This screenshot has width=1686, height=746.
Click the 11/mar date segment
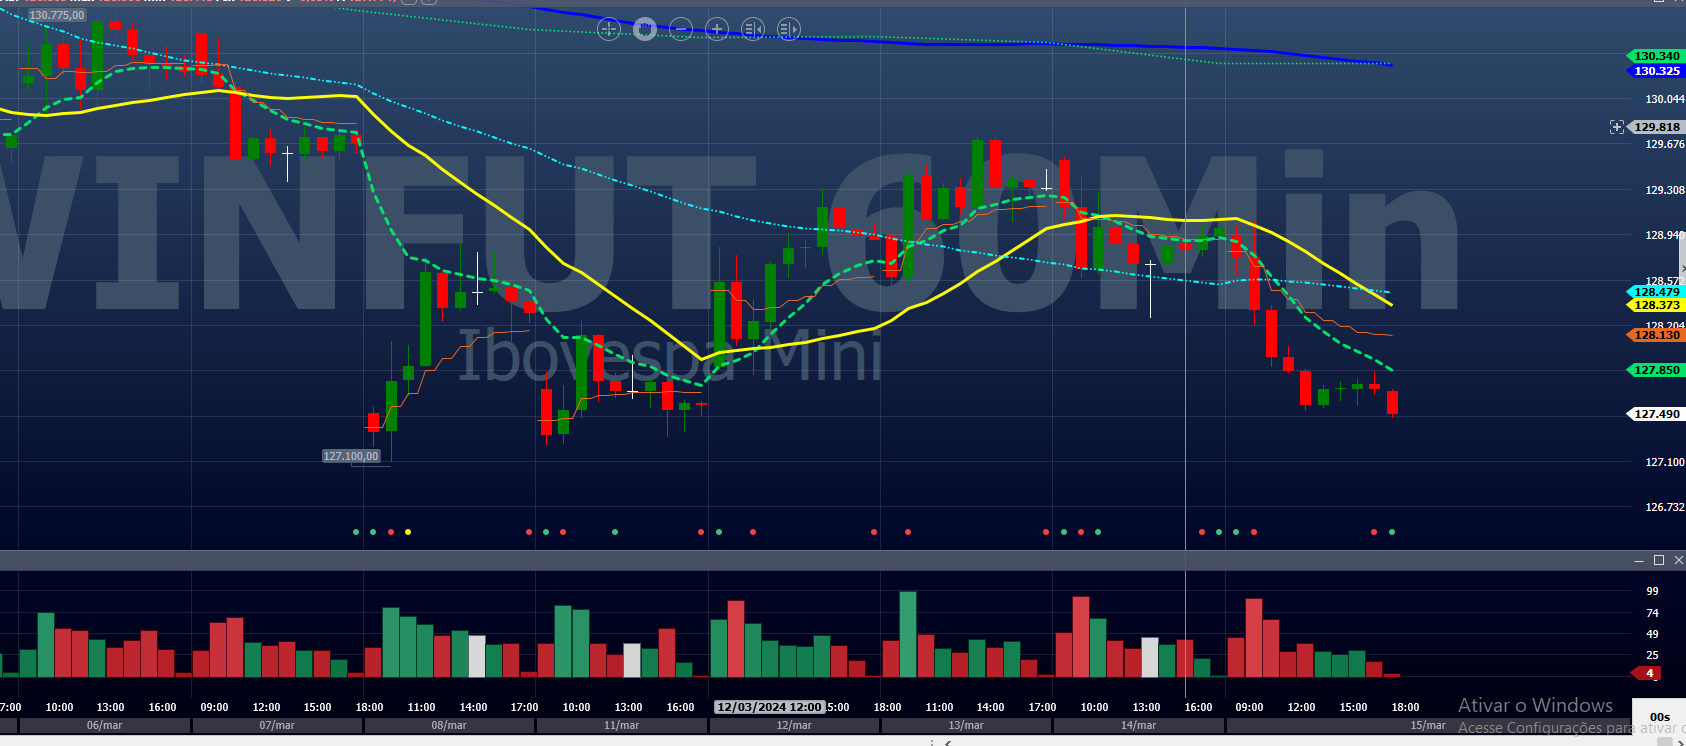(621, 725)
